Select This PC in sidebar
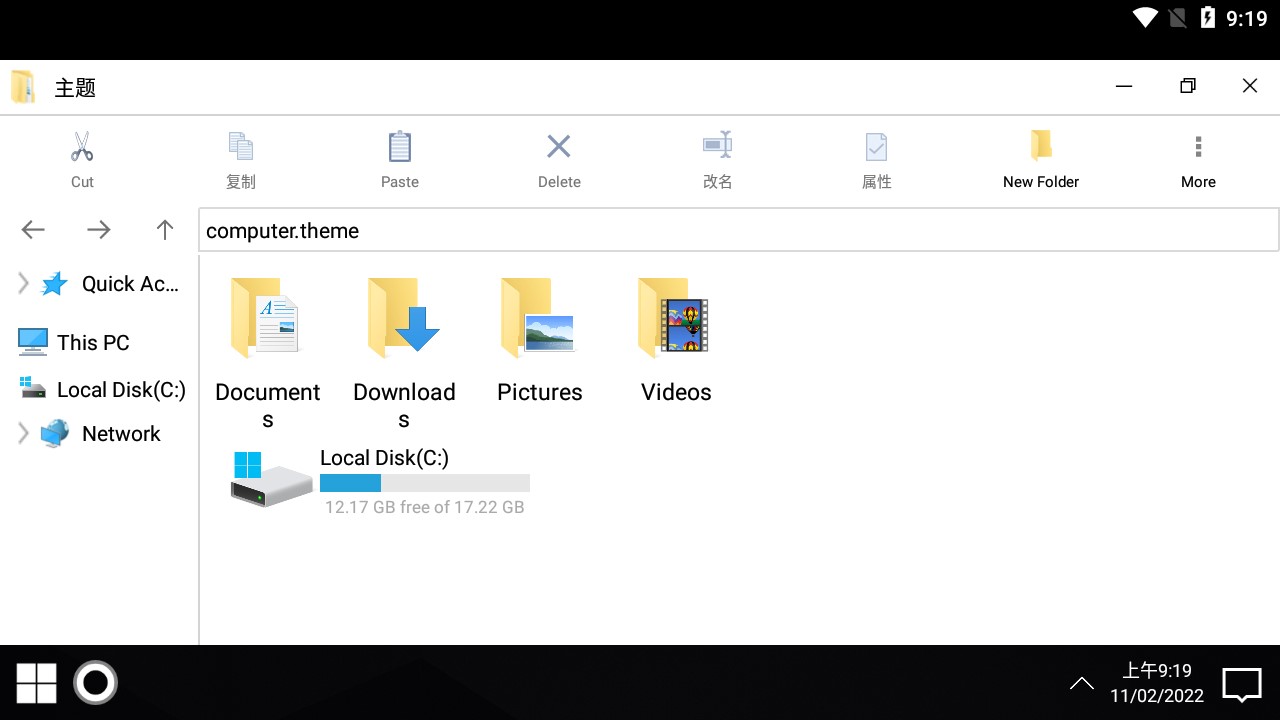 click(x=92, y=342)
